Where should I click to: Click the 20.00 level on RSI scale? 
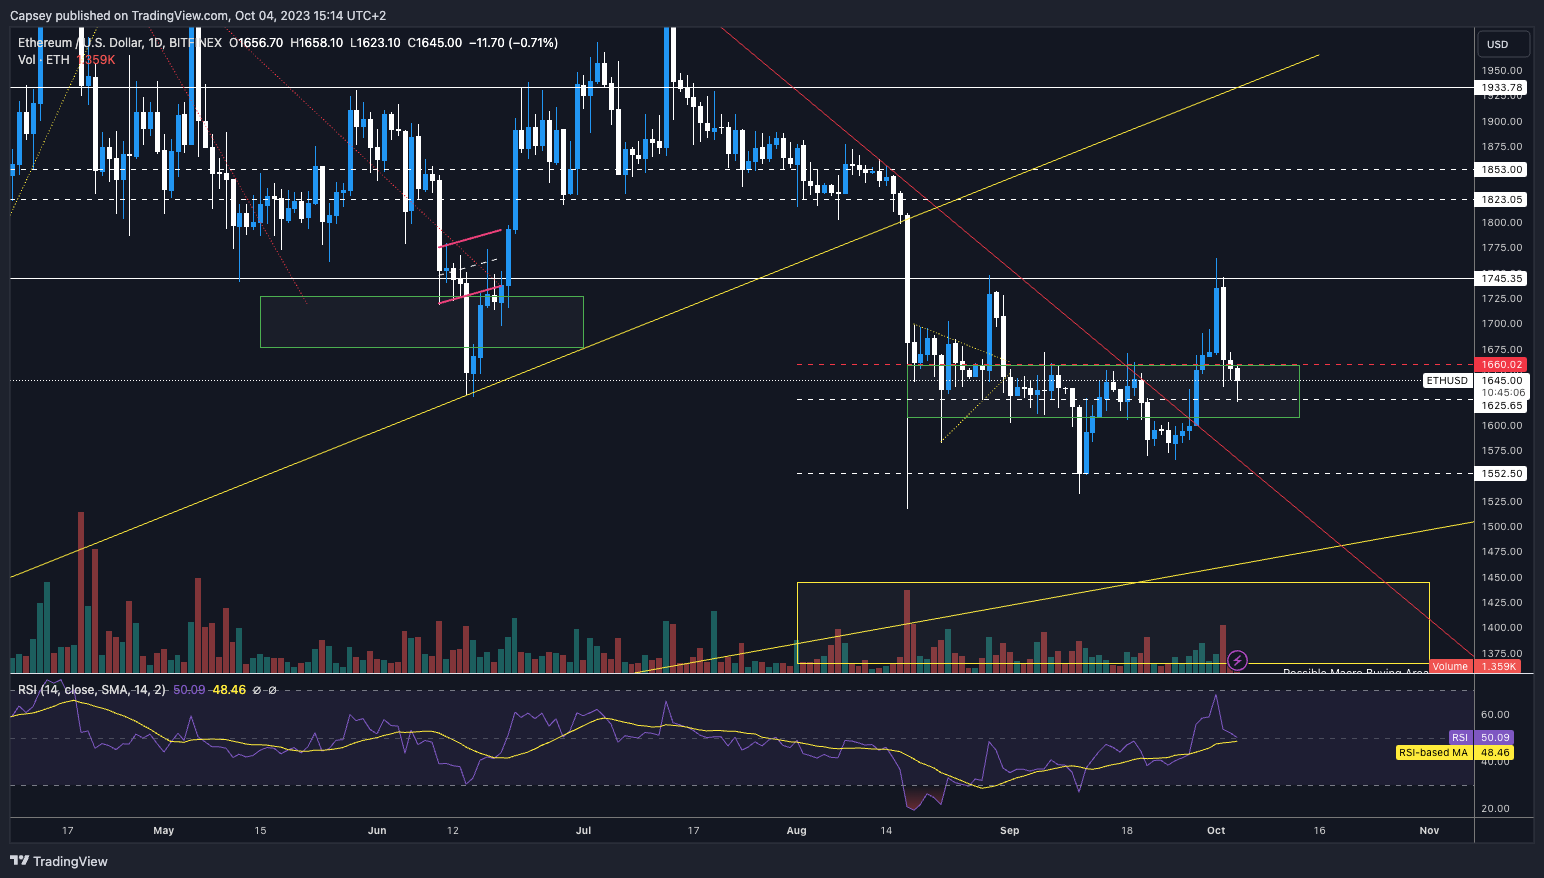[1495, 809]
